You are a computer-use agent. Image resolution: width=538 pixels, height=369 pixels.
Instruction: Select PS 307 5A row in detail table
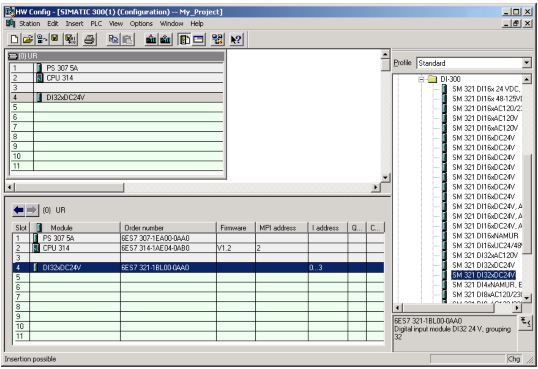pos(198,238)
